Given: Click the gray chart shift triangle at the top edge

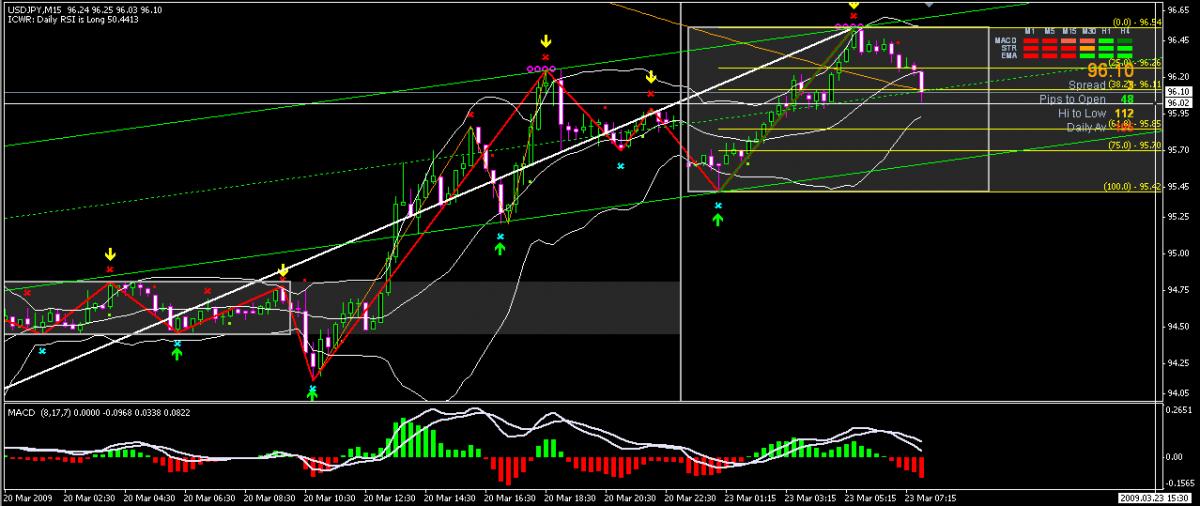Looking at the screenshot, I should 929,4.
